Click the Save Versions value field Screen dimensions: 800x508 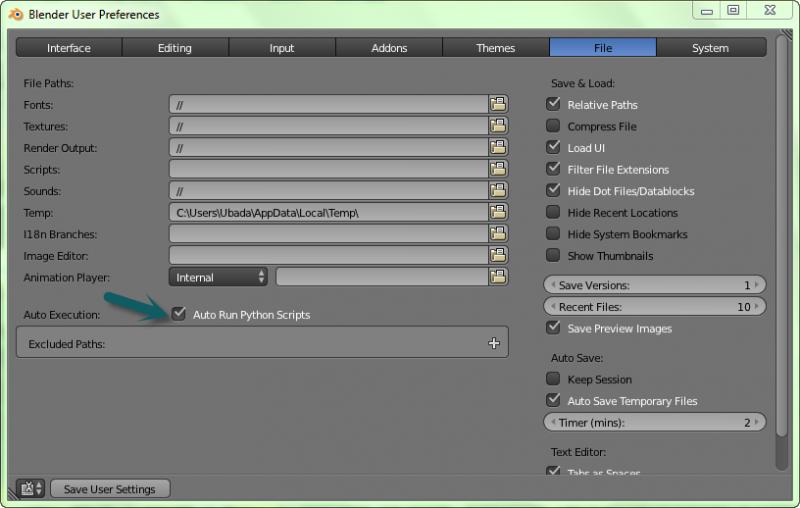655,285
